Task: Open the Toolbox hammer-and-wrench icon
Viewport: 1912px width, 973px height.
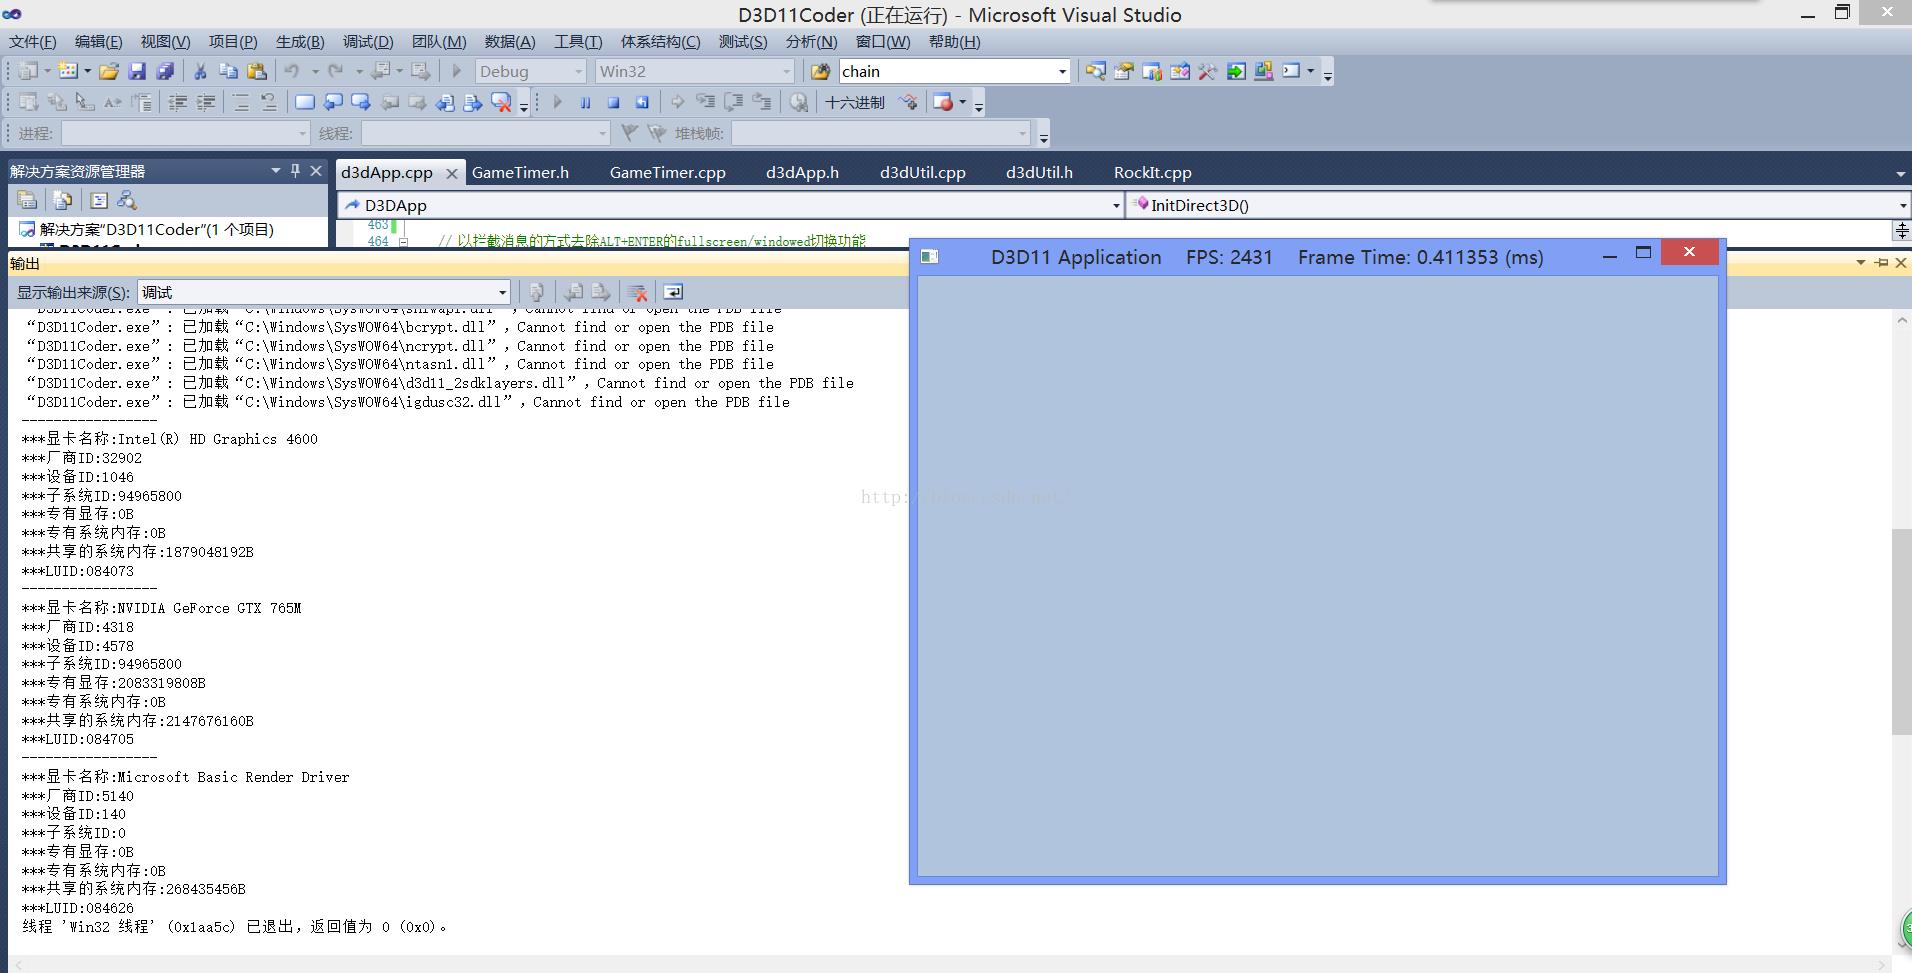Action: (x=1208, y=71)
